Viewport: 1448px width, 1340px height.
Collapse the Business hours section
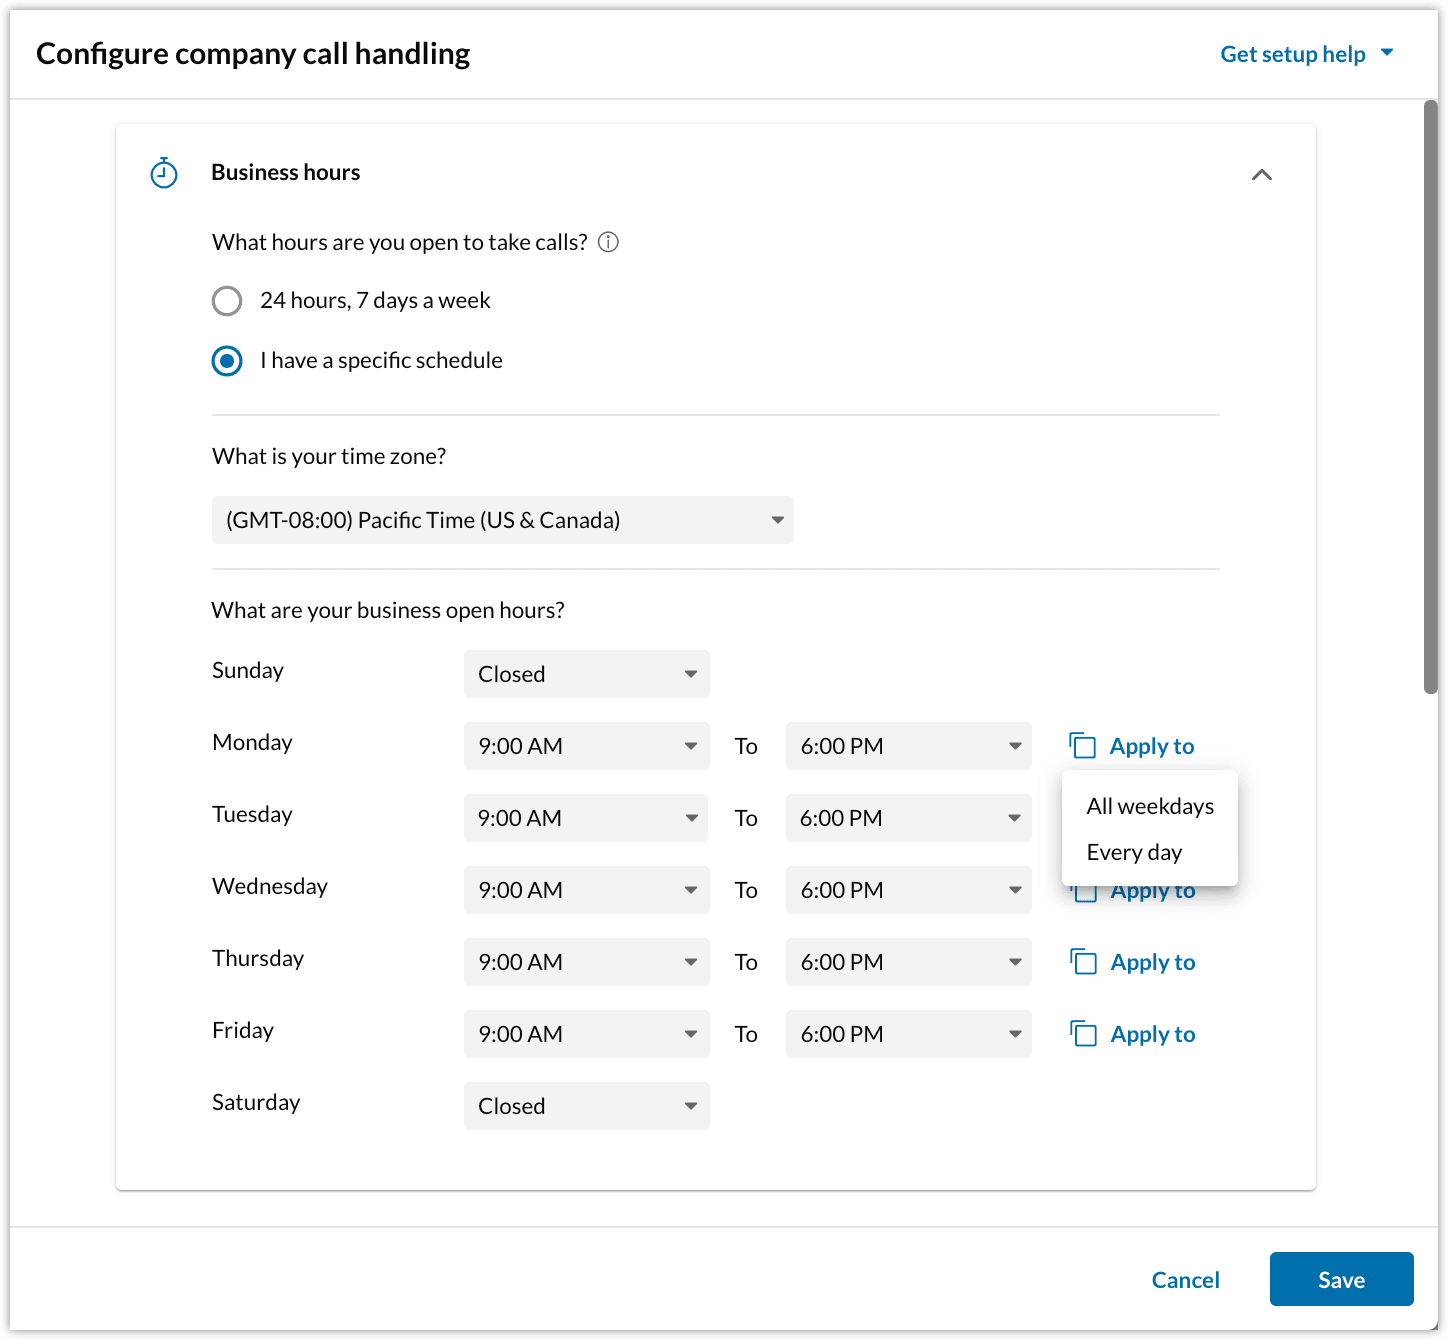point(1262,174)
